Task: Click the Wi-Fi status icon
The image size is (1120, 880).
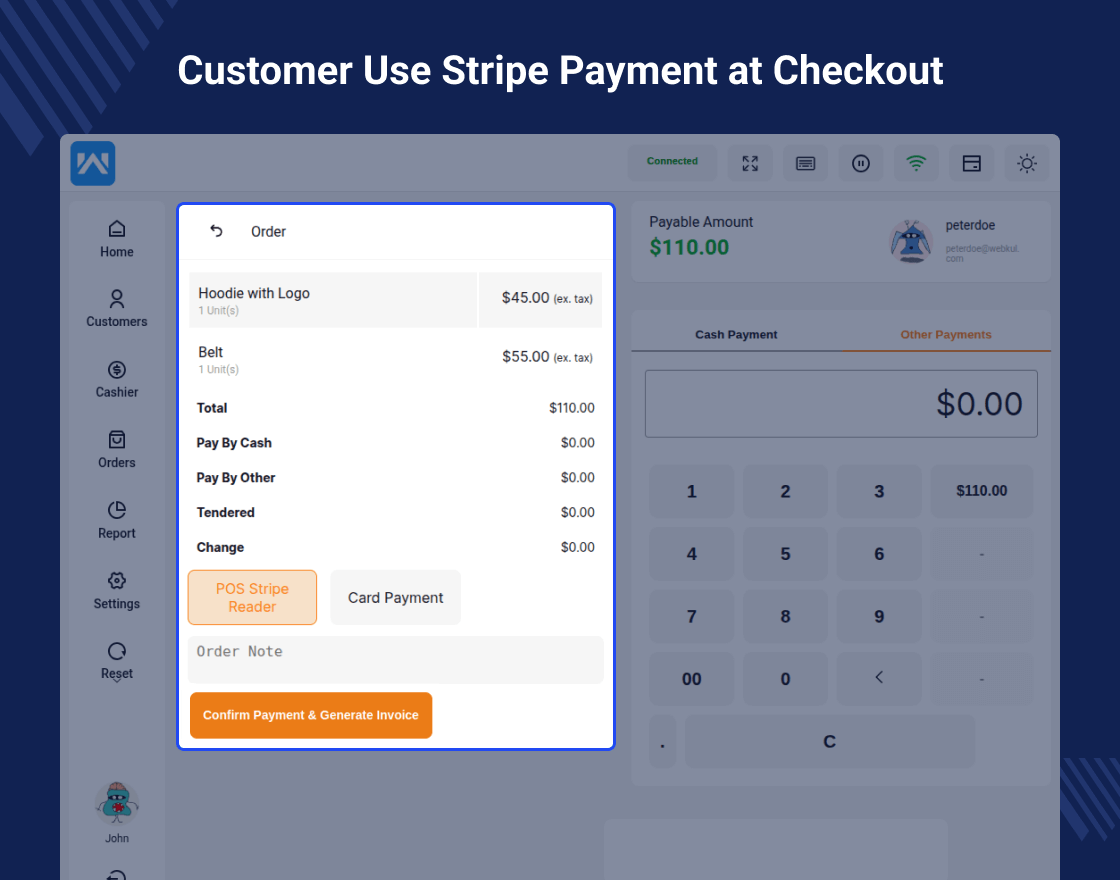Action: coord(916,163)
